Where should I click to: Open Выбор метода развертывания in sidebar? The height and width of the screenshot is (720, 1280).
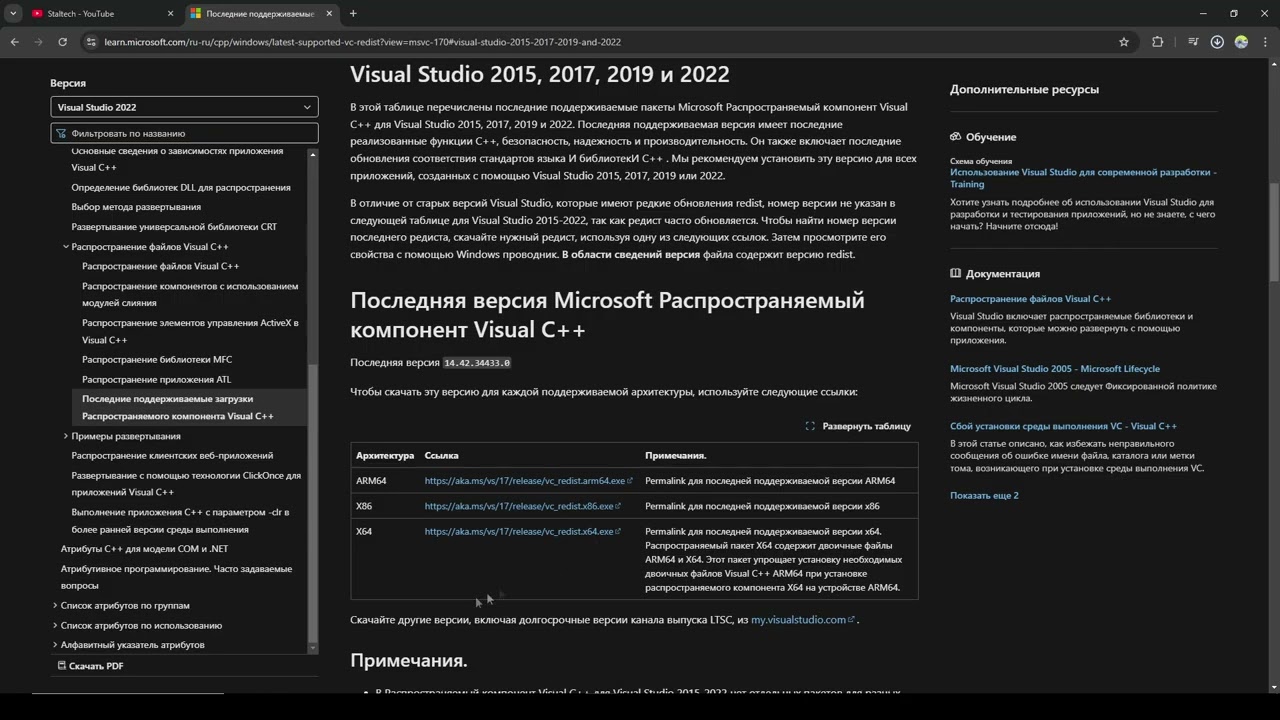tap(136, 207)
